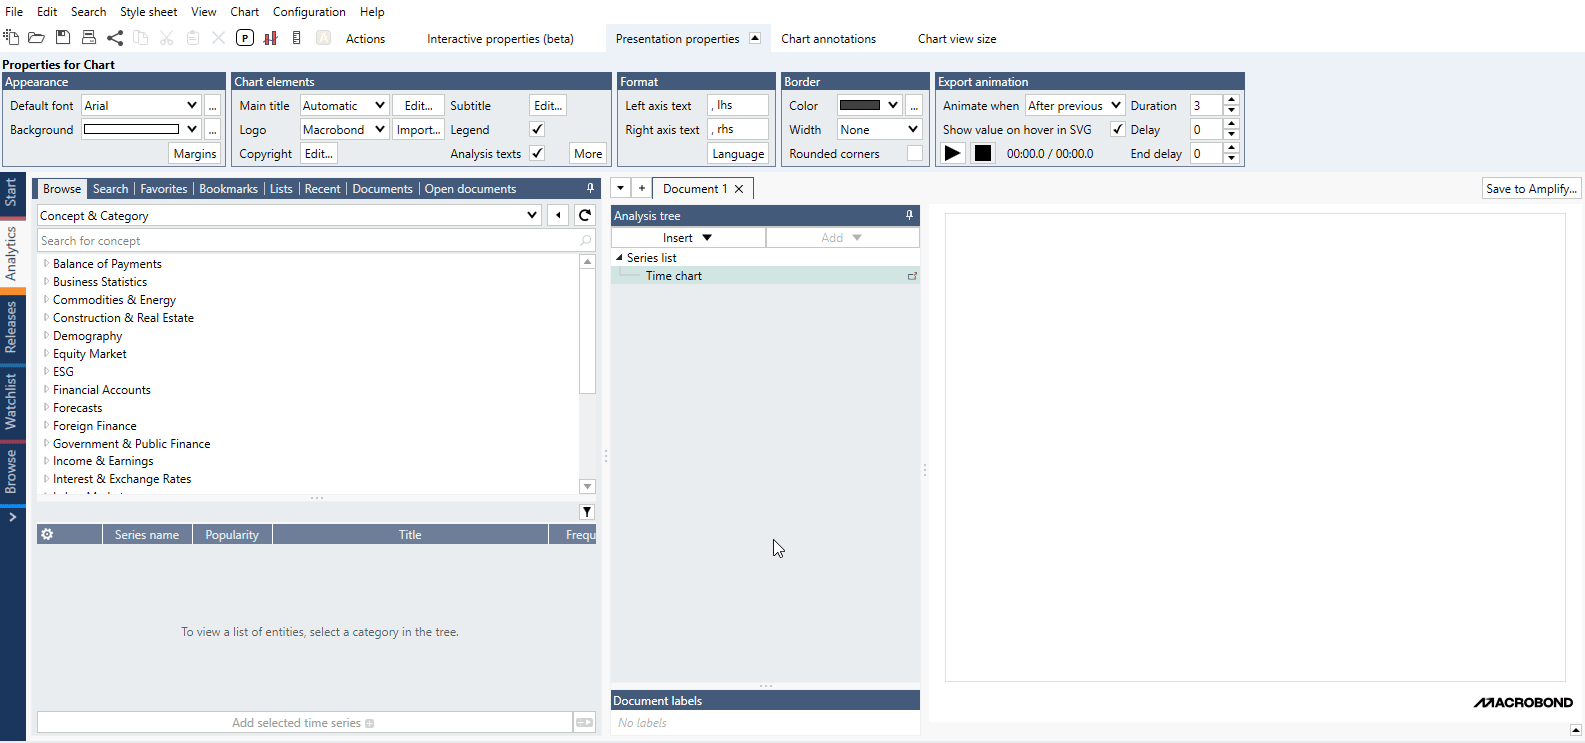
Task: Click the Margins button
Action: coord(194,153)
